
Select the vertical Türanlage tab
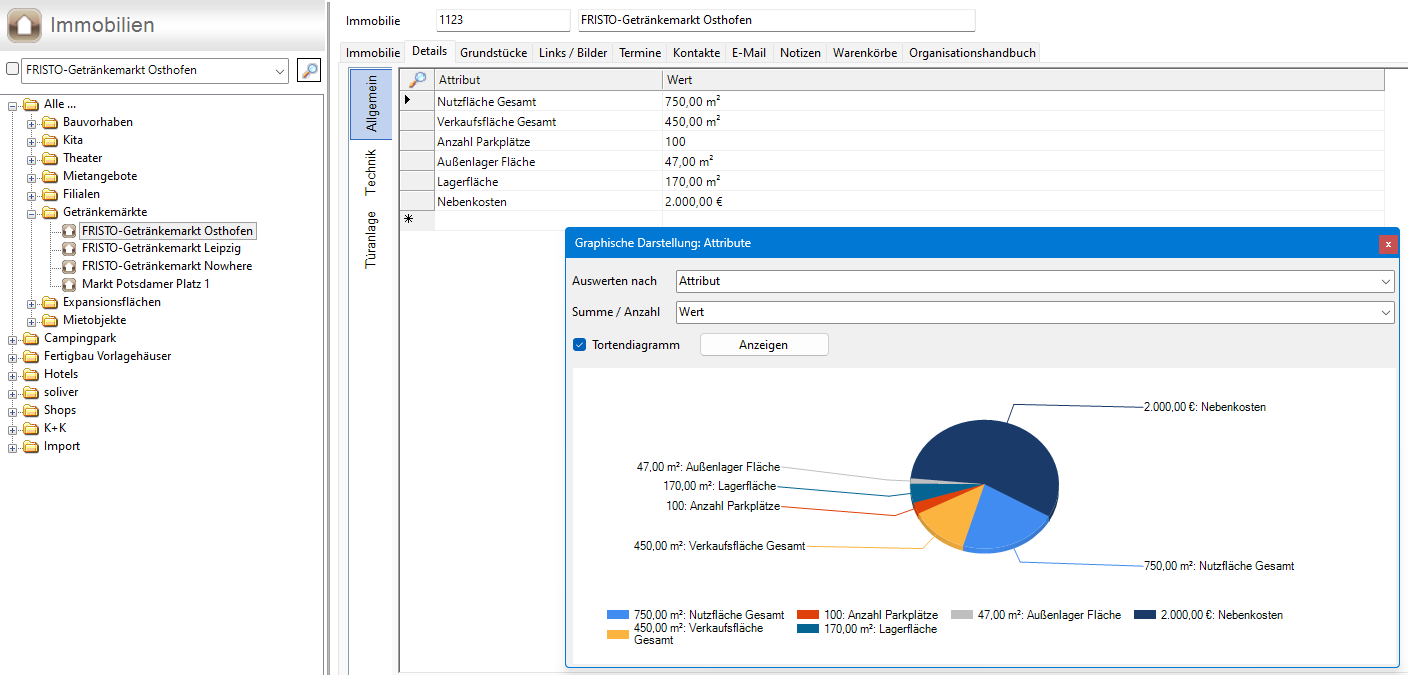[x=371, y=239]
